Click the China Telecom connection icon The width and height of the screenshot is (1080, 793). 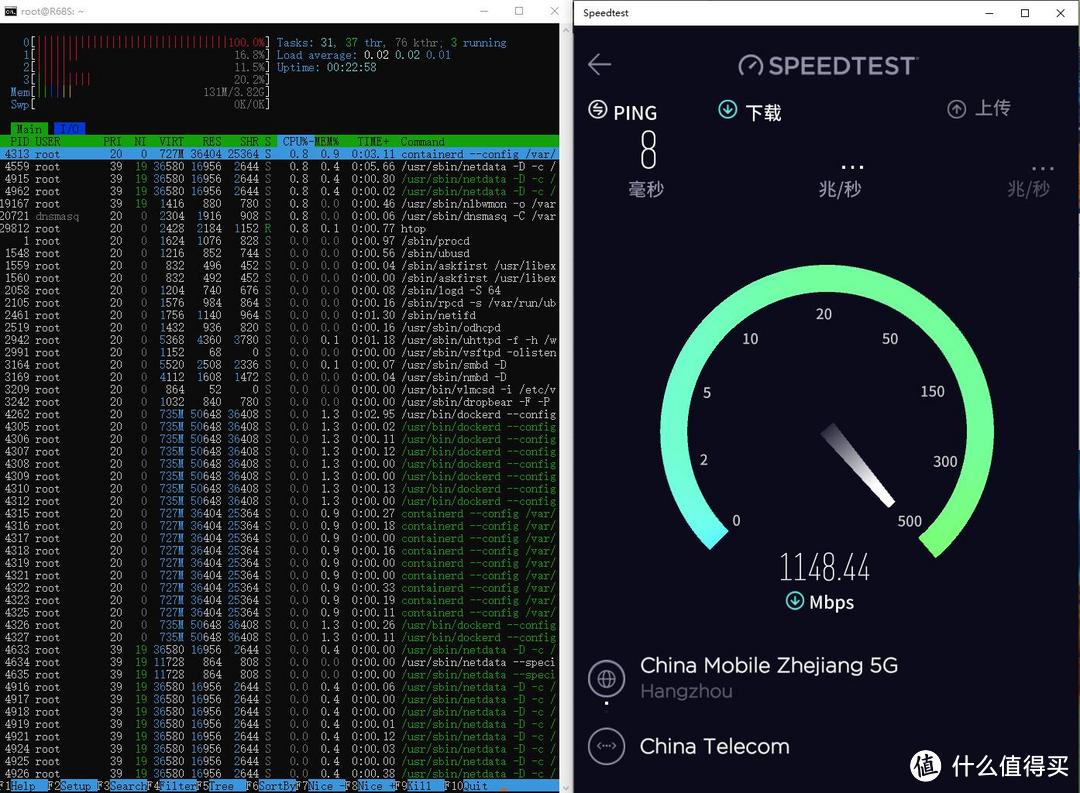pos(607,746)
